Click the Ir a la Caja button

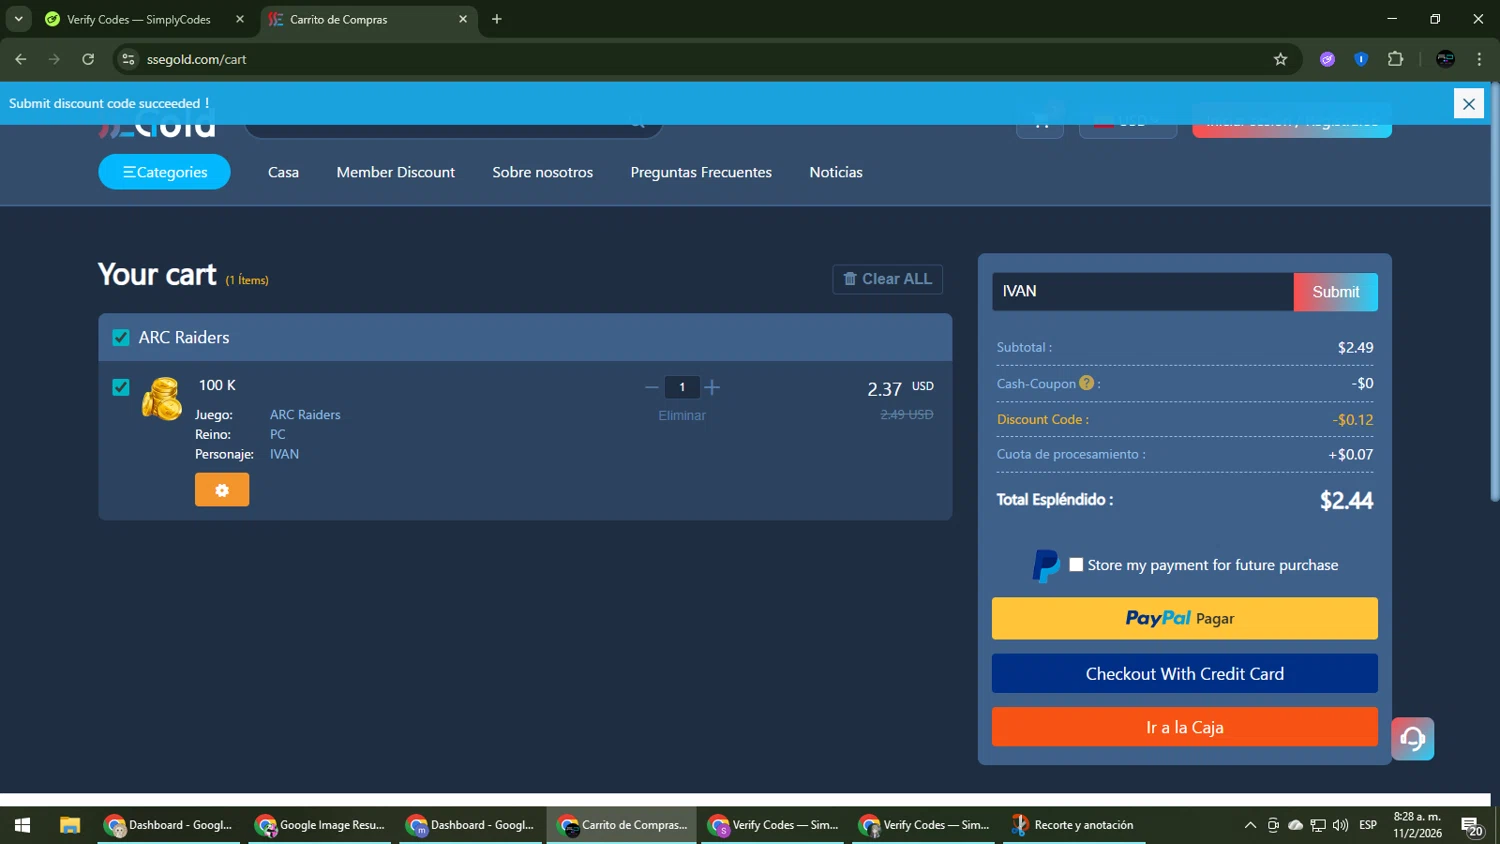click(x=1184, y=727)
